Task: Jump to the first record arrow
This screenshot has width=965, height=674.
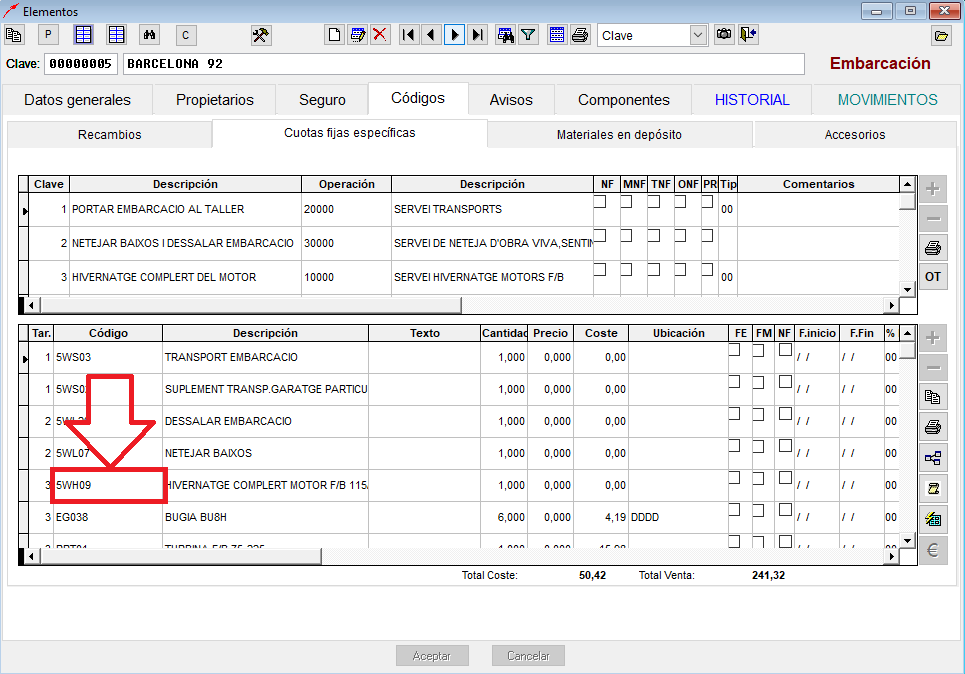Action: pyautogui.click(x=408, y=35)
